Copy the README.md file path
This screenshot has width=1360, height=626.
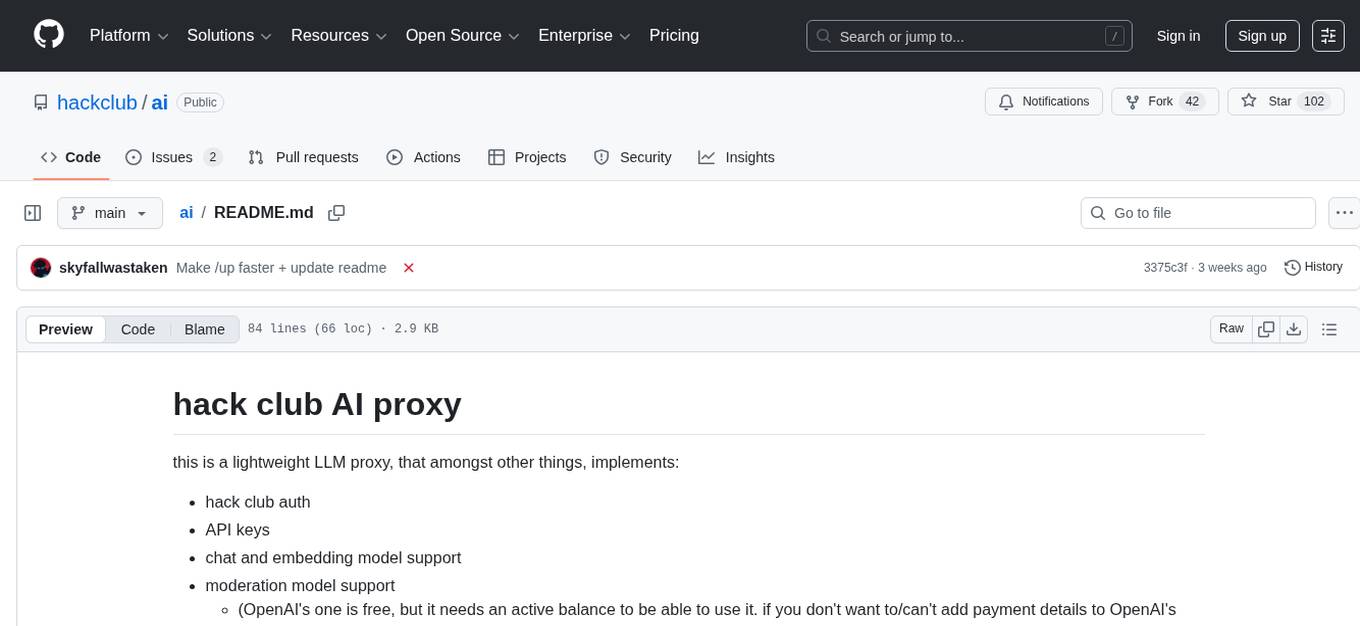(x=337, y=213)
